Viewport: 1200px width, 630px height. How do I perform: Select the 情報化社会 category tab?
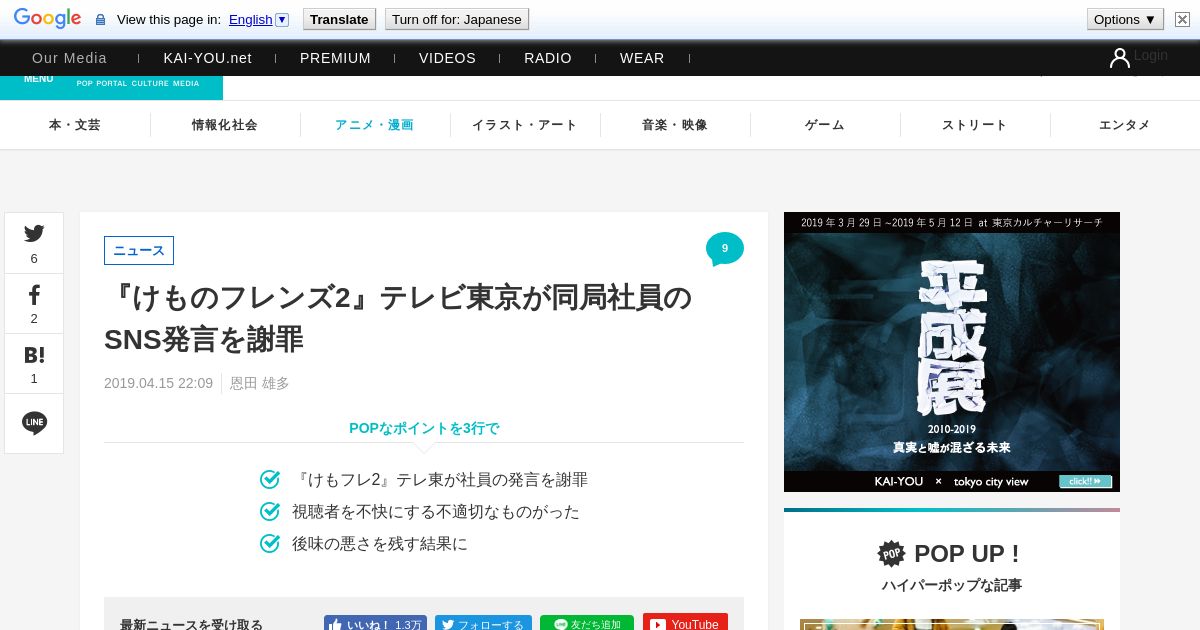coord(225,125)
